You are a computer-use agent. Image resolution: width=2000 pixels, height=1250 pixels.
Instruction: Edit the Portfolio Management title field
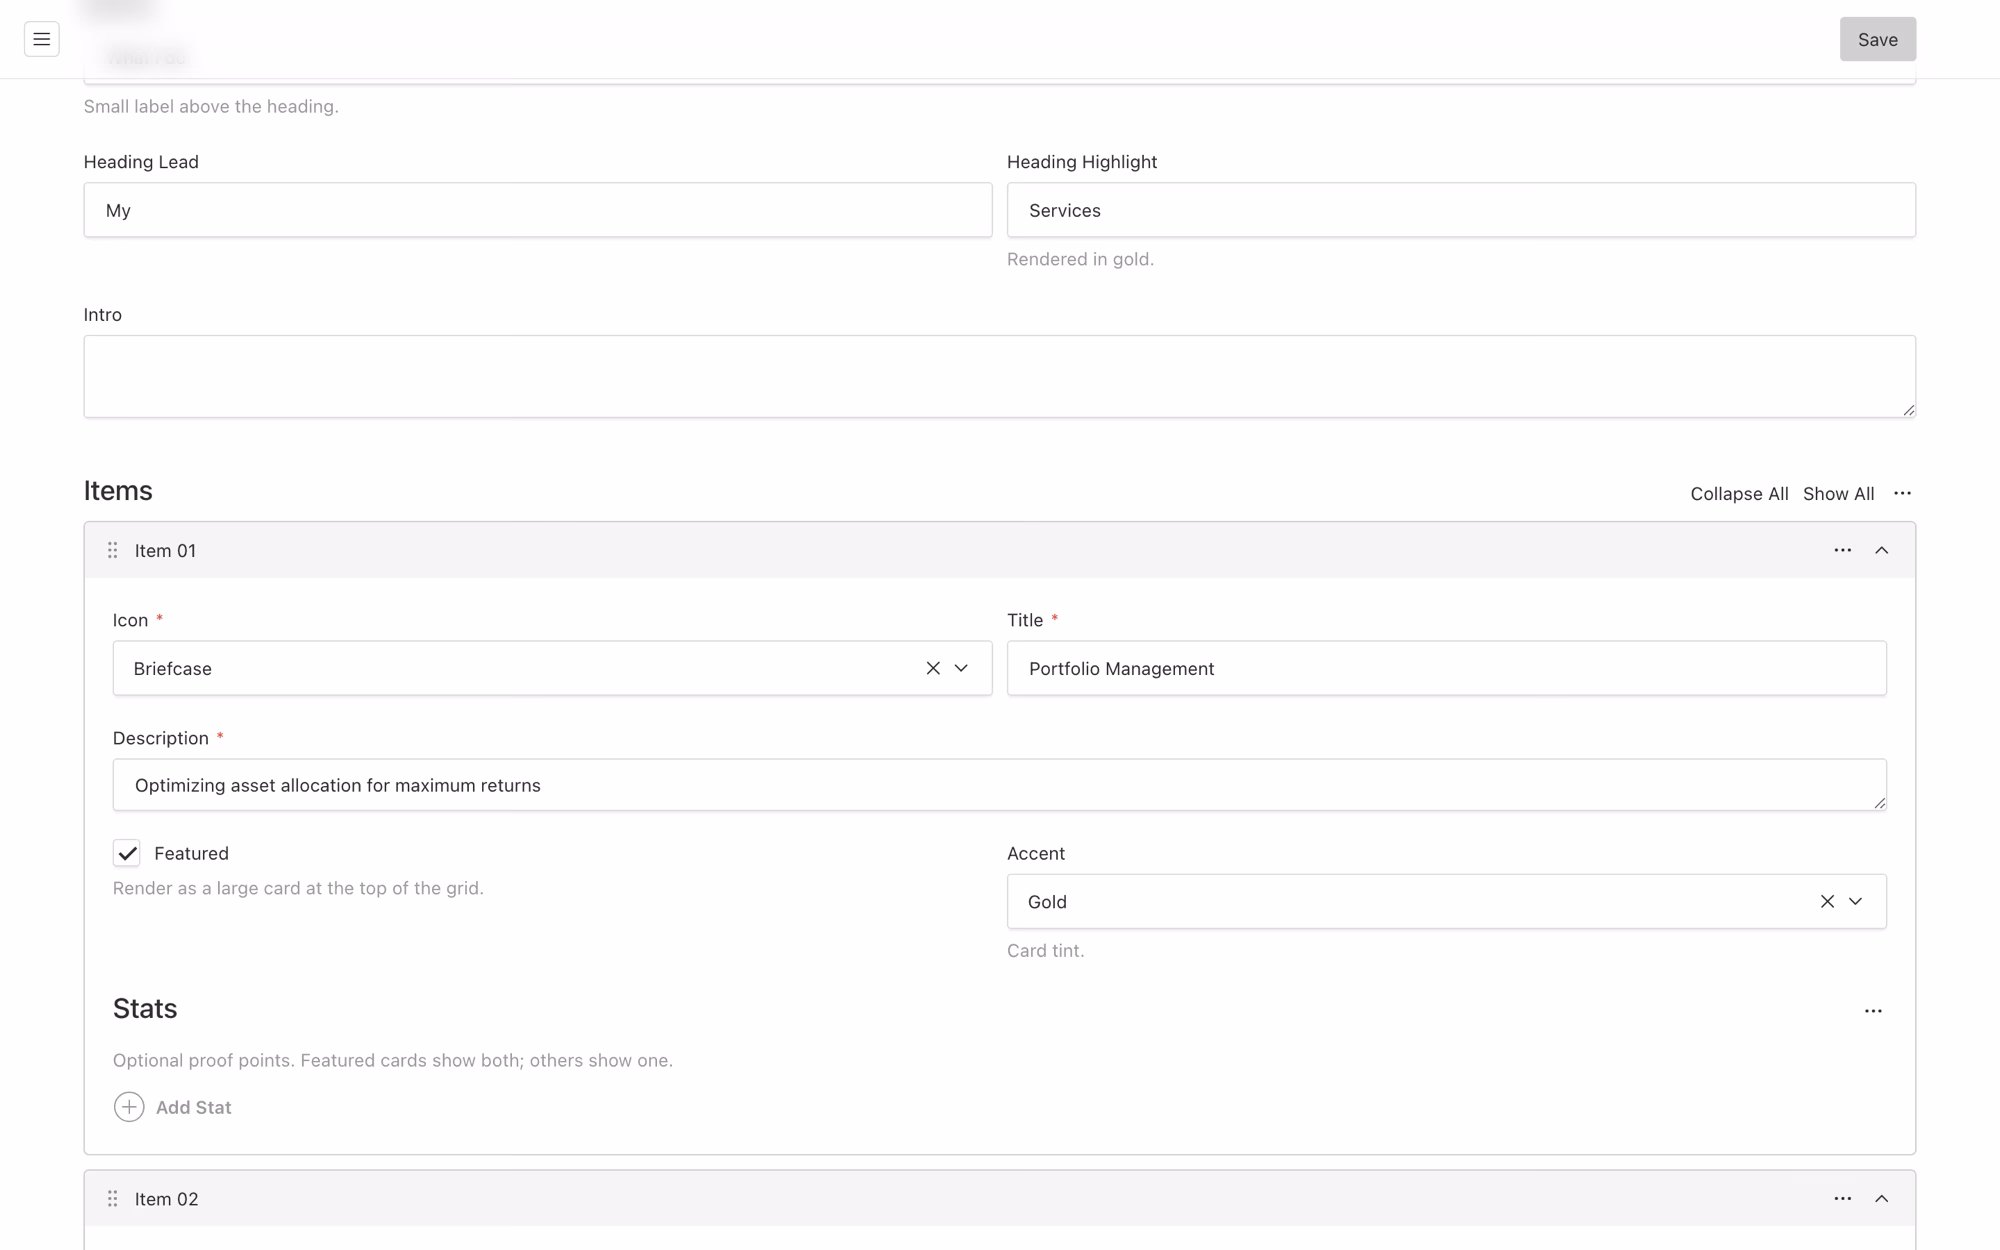[x=1446, y=668]
